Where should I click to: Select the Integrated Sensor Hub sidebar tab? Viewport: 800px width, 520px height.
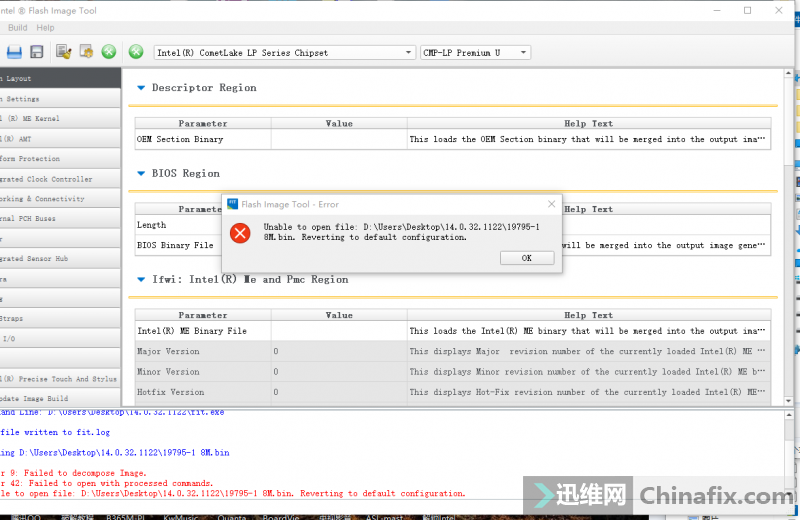[x=60, y=259]
